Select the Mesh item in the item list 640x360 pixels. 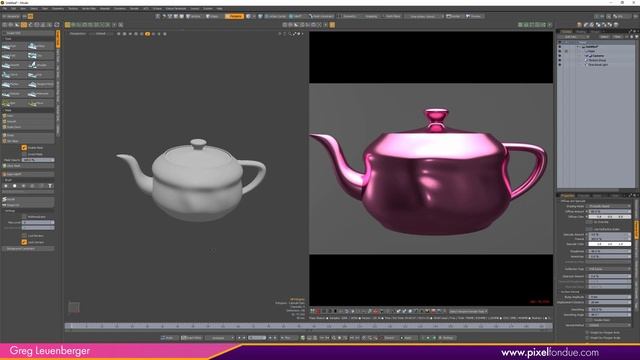pyautogui.click(x=592, y=51)
